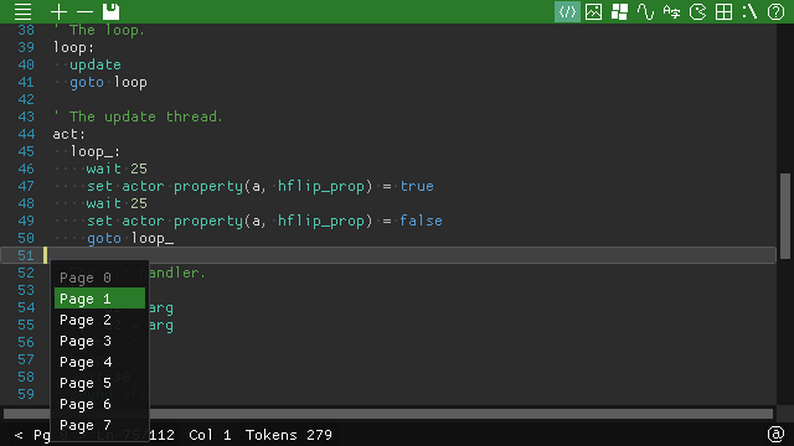Open the font editor view
Screen dimensions: 794x446
coord(672,12)
